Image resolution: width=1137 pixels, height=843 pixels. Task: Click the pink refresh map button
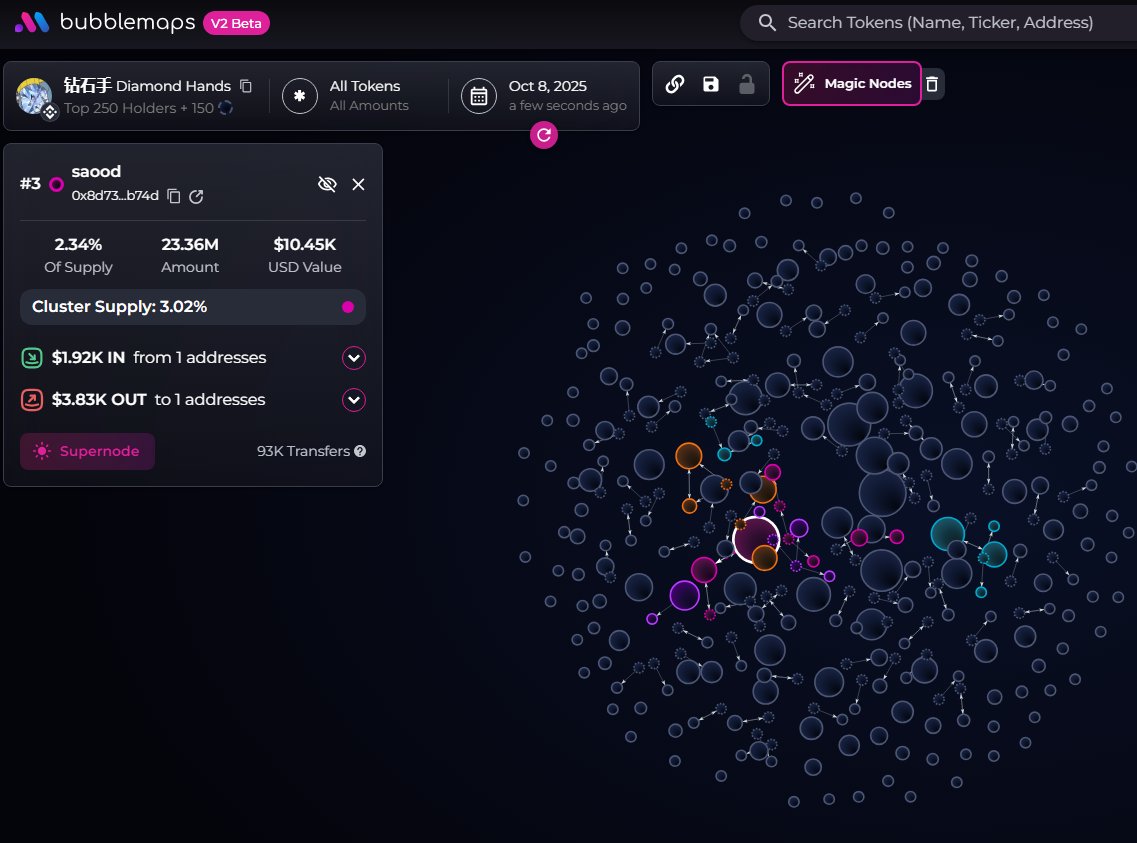544,134
